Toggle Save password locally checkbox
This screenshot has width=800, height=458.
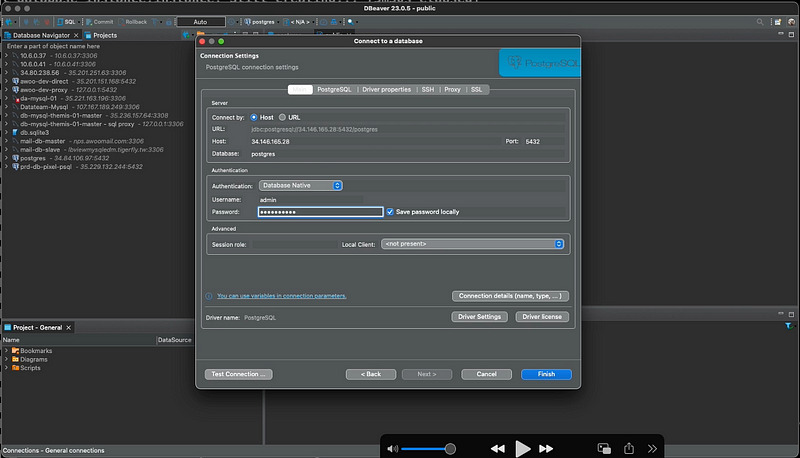tap(390, 212)
